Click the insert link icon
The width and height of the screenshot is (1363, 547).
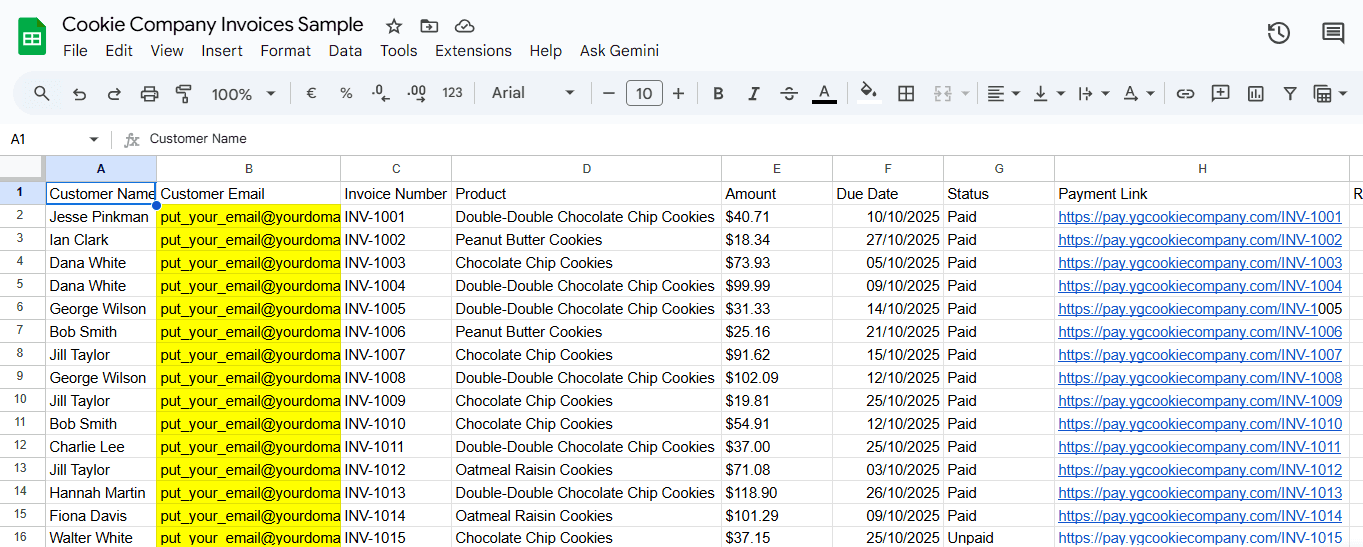1185,94
